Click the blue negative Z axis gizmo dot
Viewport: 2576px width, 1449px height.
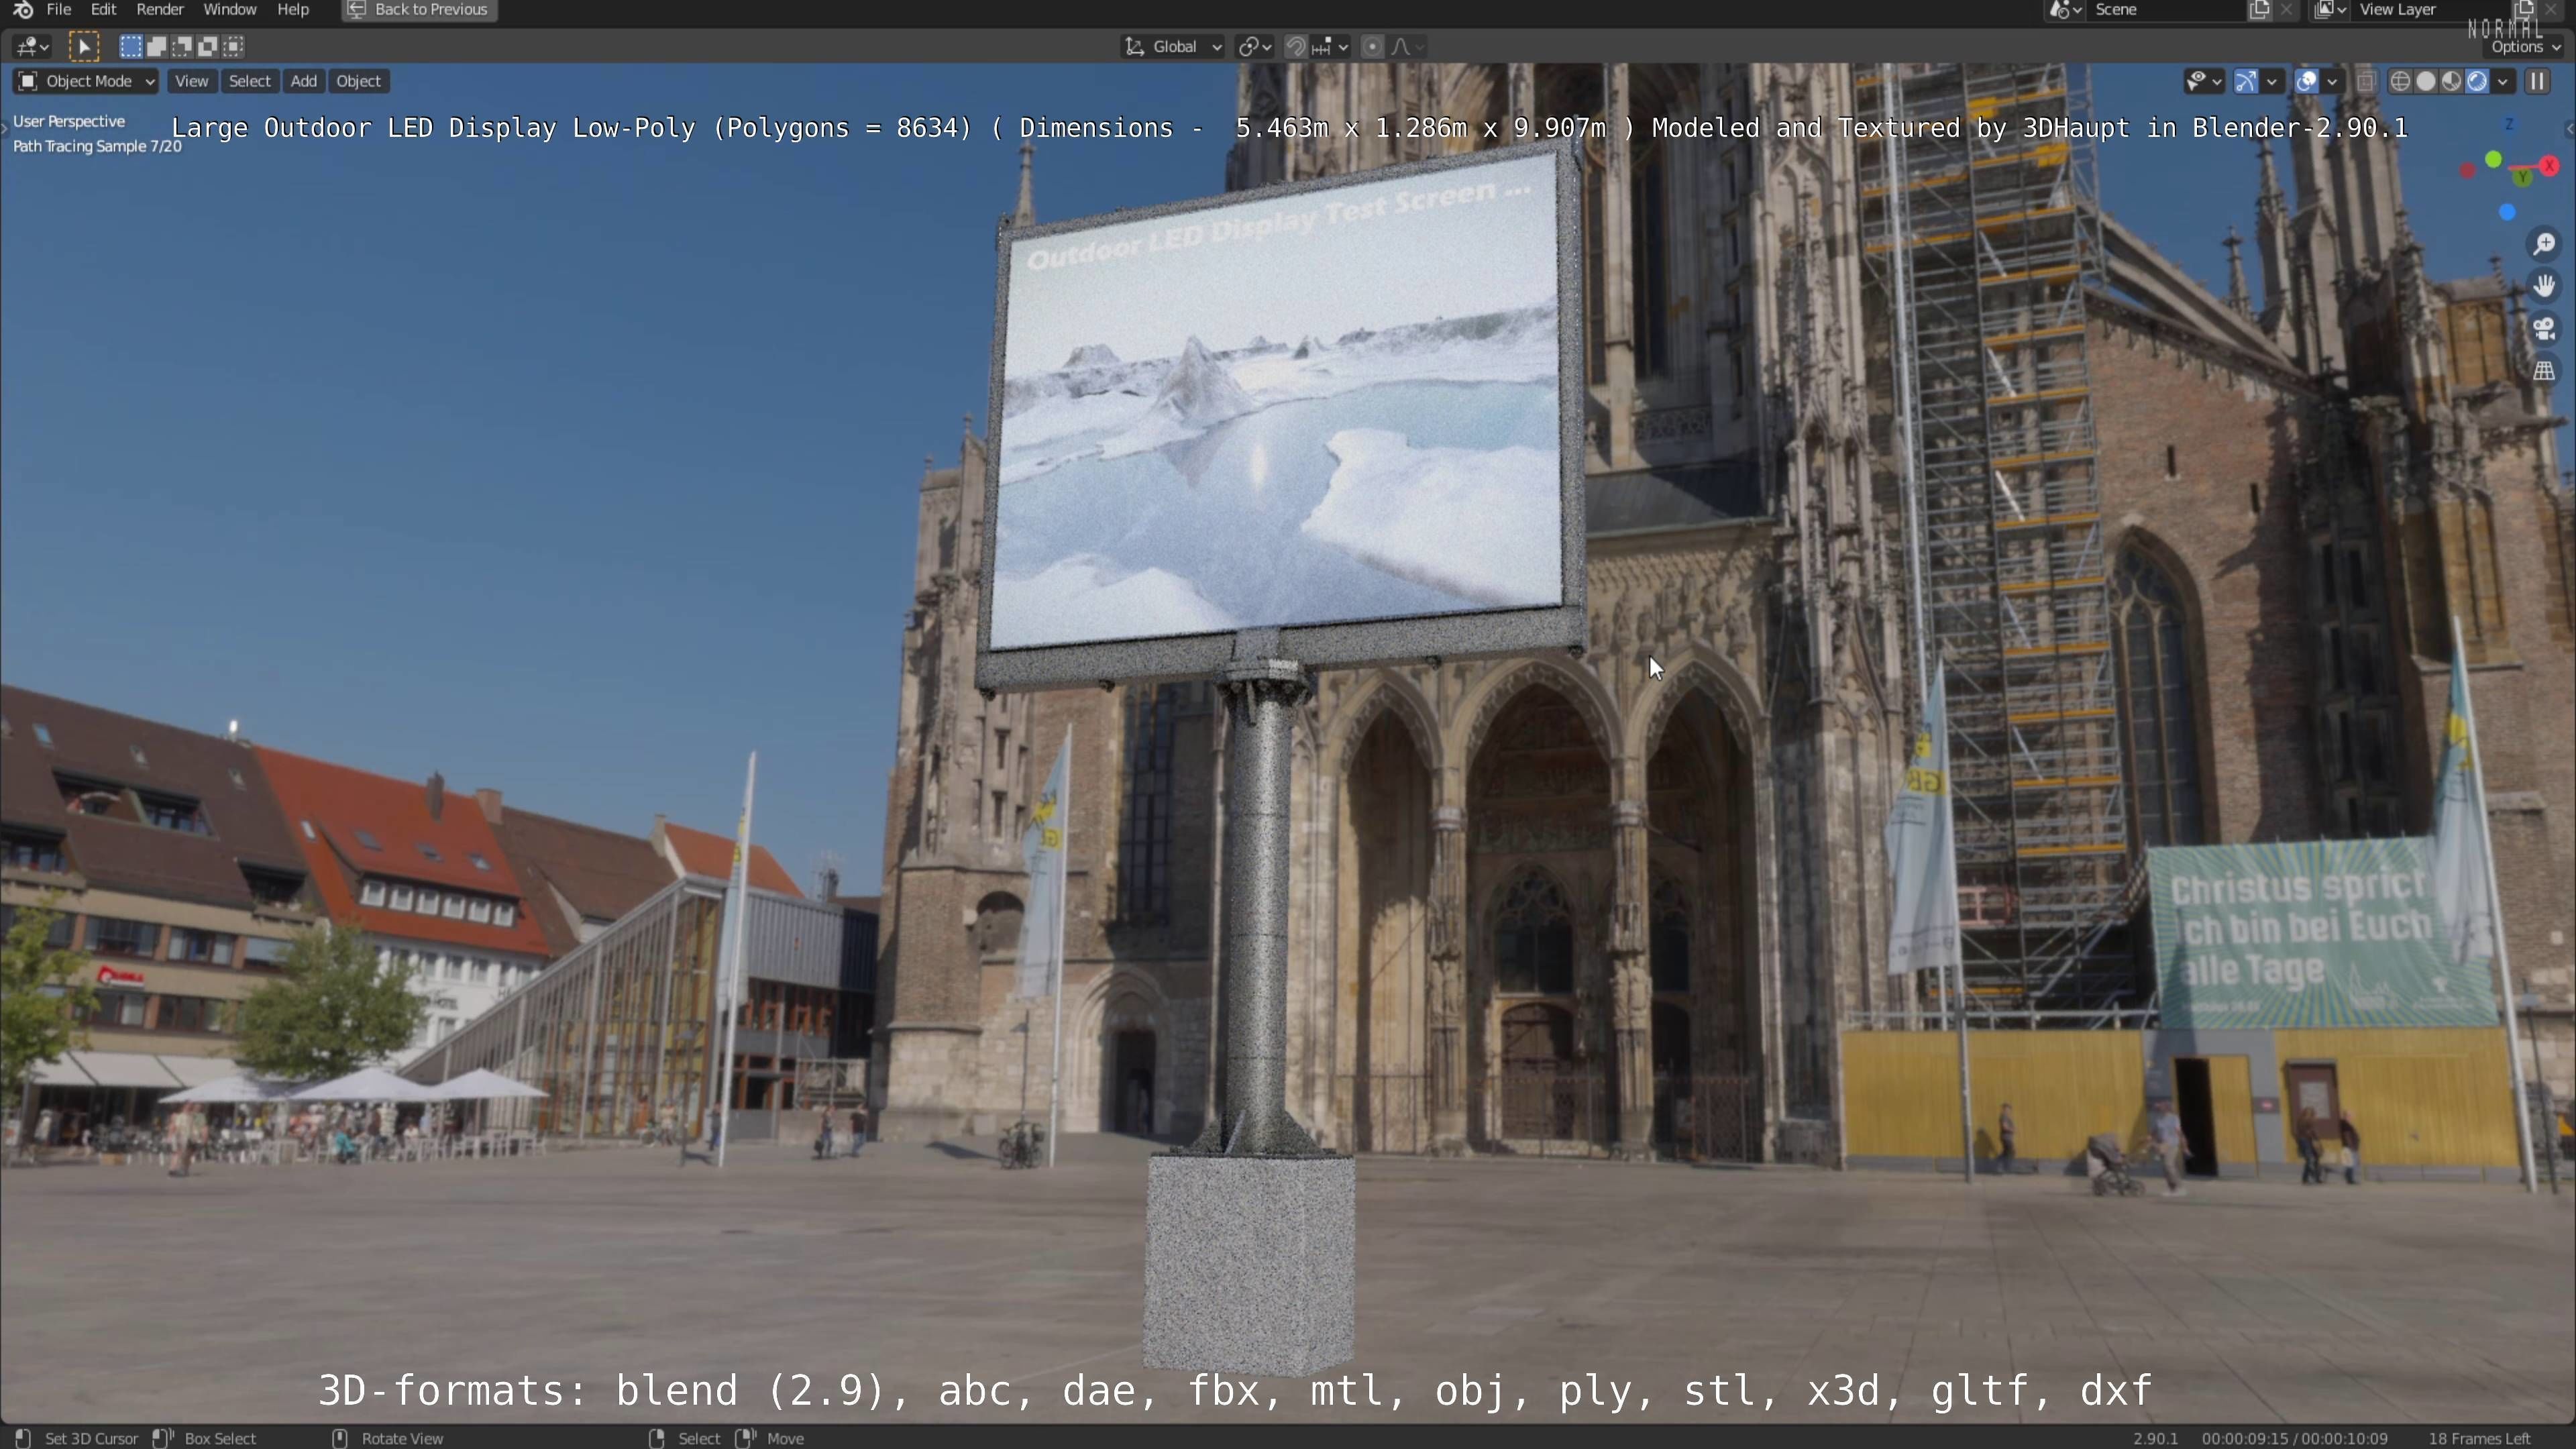2506,212
